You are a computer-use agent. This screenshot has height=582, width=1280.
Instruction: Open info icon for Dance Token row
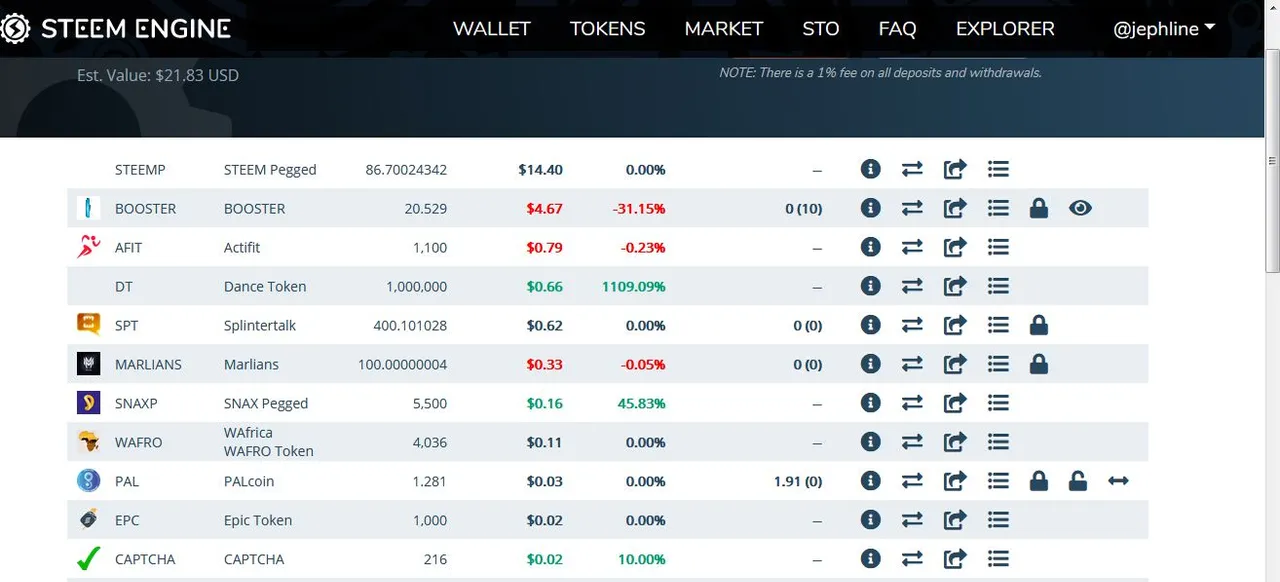(870, 286)
